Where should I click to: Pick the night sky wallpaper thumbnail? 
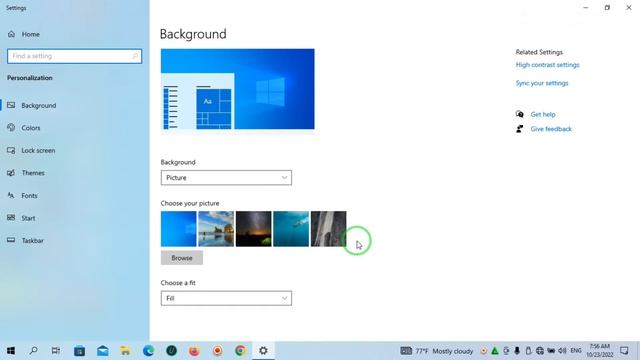tap(253, 229)
